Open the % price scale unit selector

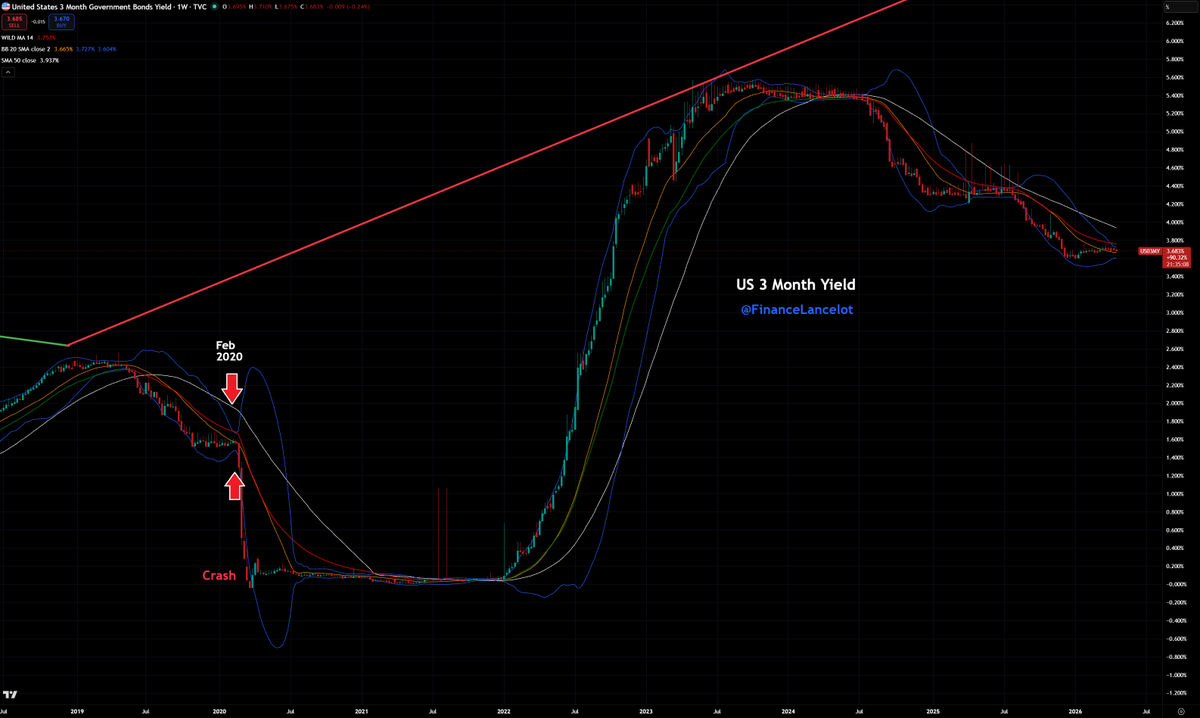(1181, 8)
